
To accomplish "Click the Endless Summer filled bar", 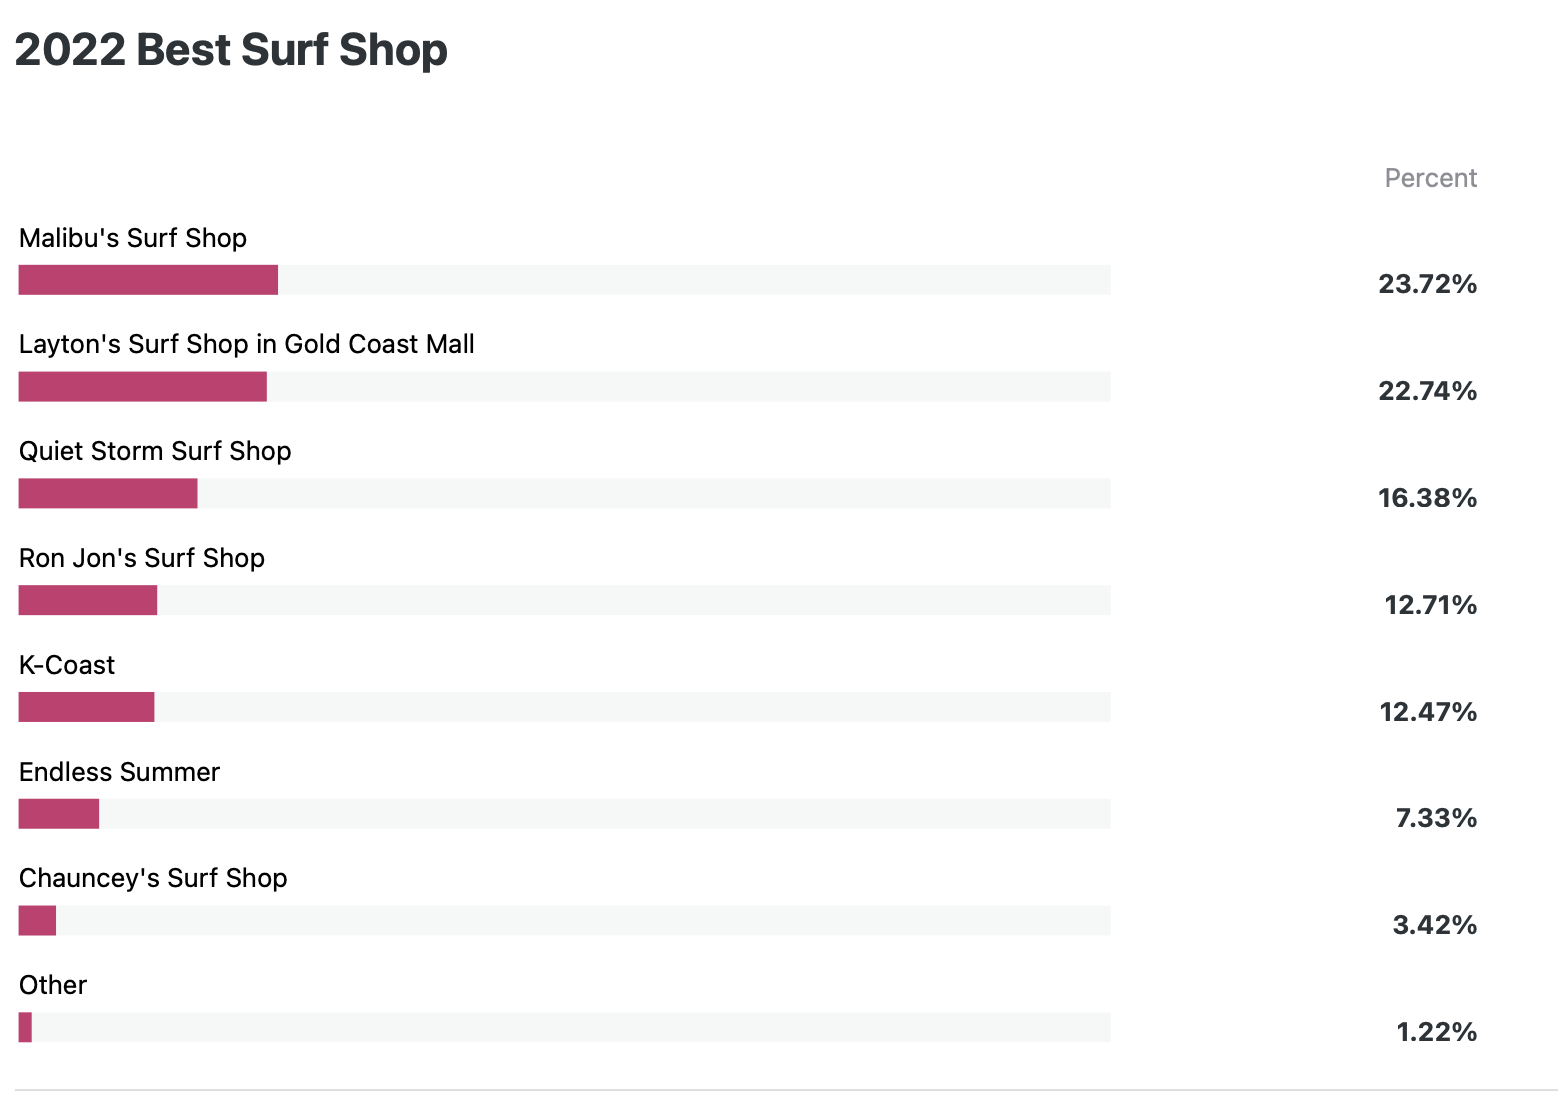I will [59, 814].
